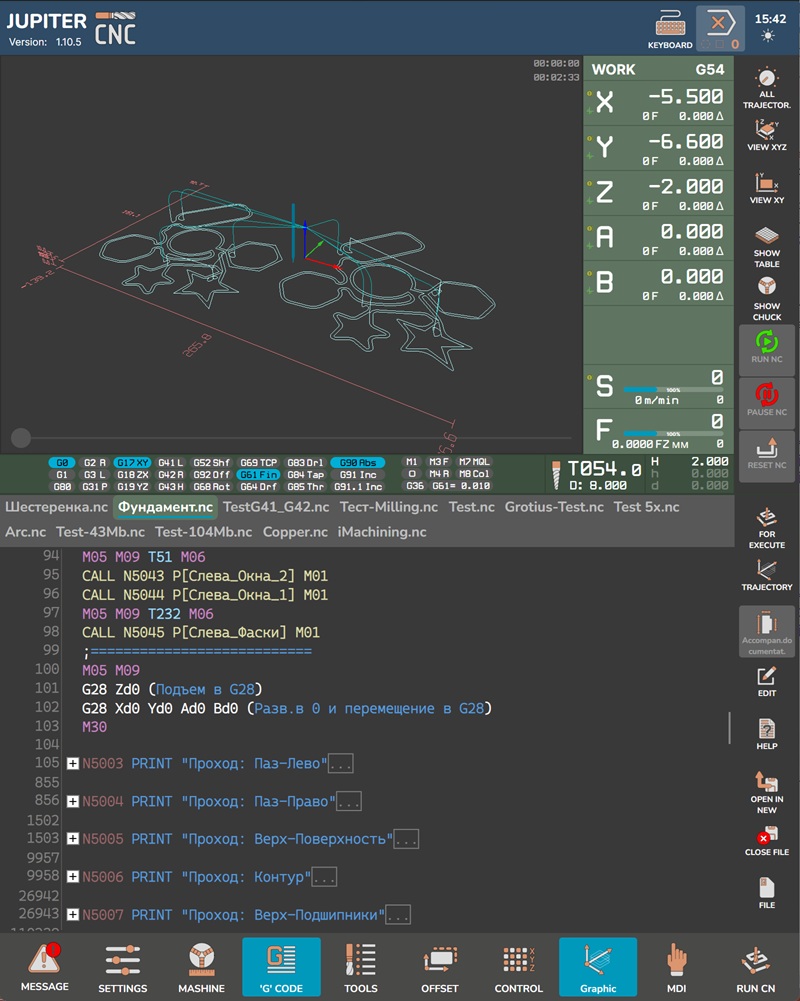Click the Edit button

[x=766, y=681]
